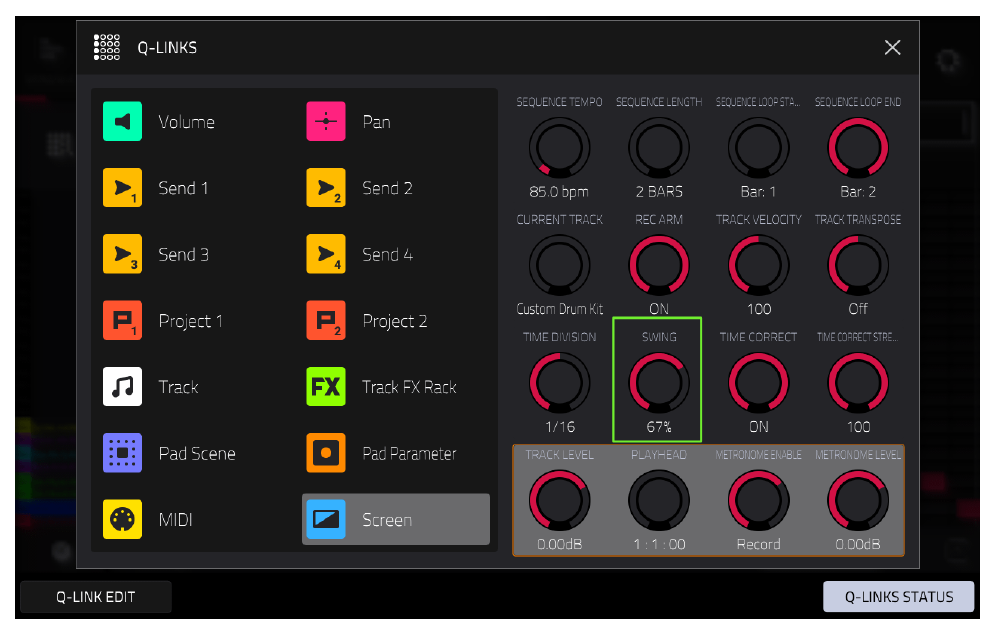Click the Send 3 label

pyautogui.click(x=184, y=254)
